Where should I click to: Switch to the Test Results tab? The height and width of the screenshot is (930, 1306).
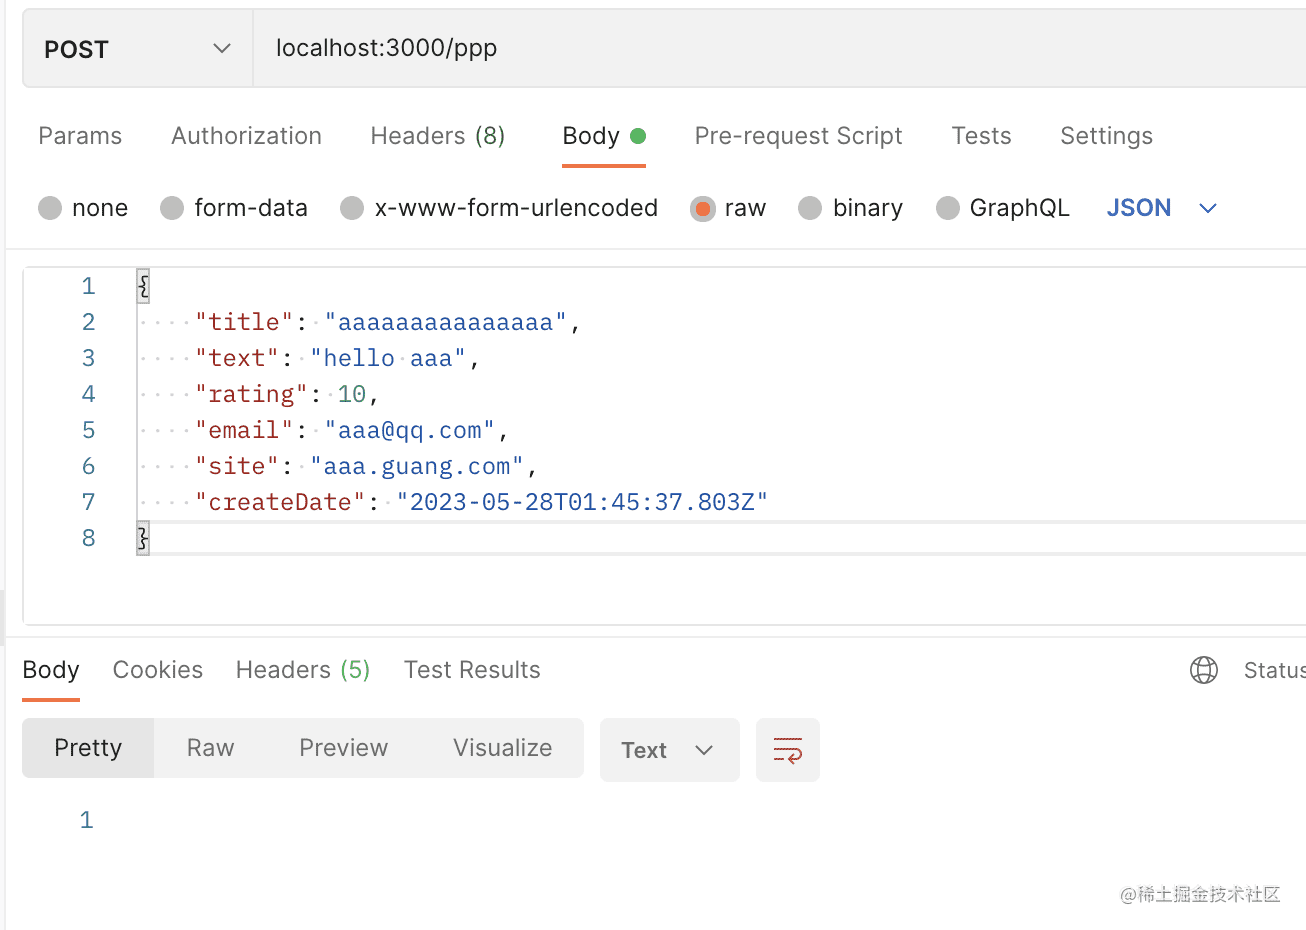point(471,670)
